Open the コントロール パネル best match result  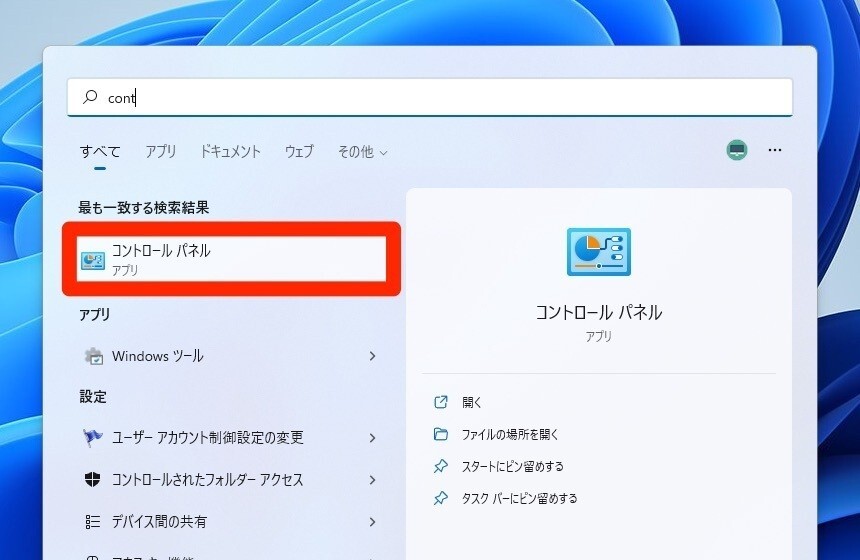point(231,259)
